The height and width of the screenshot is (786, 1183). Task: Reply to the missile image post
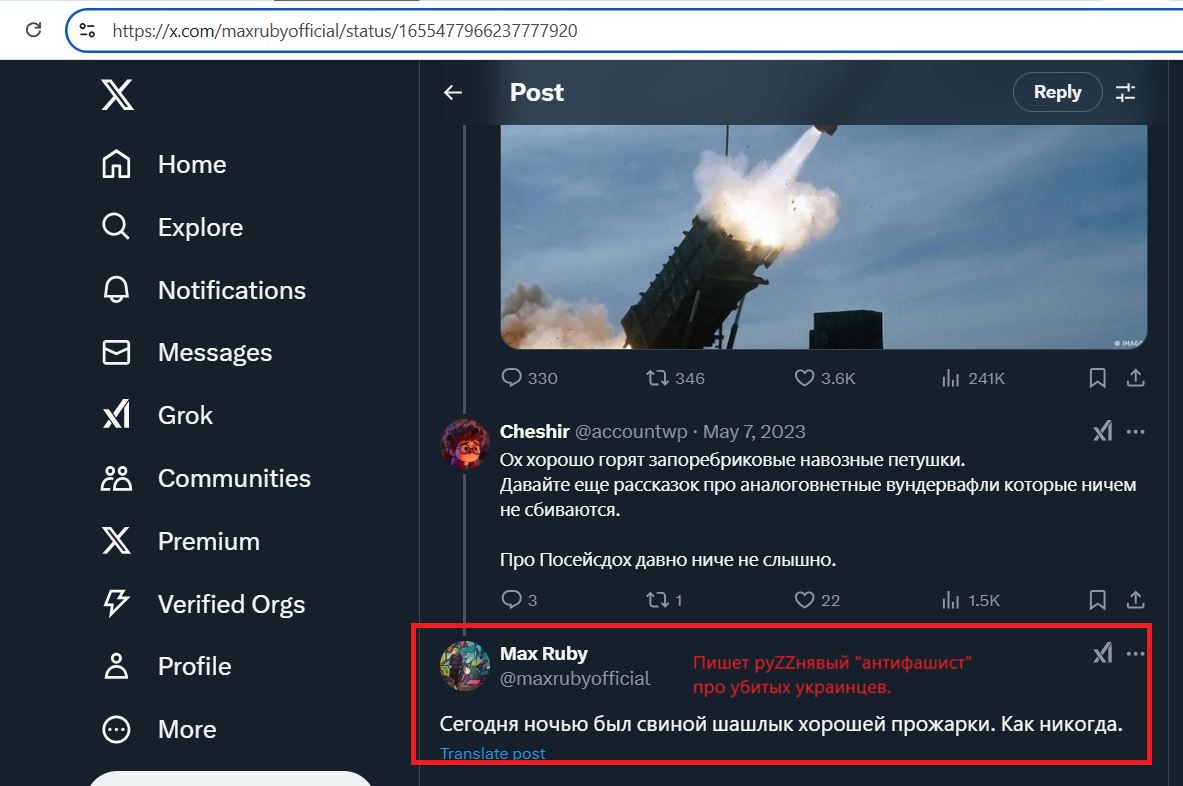pyautogui.click(x=529, y=377)
